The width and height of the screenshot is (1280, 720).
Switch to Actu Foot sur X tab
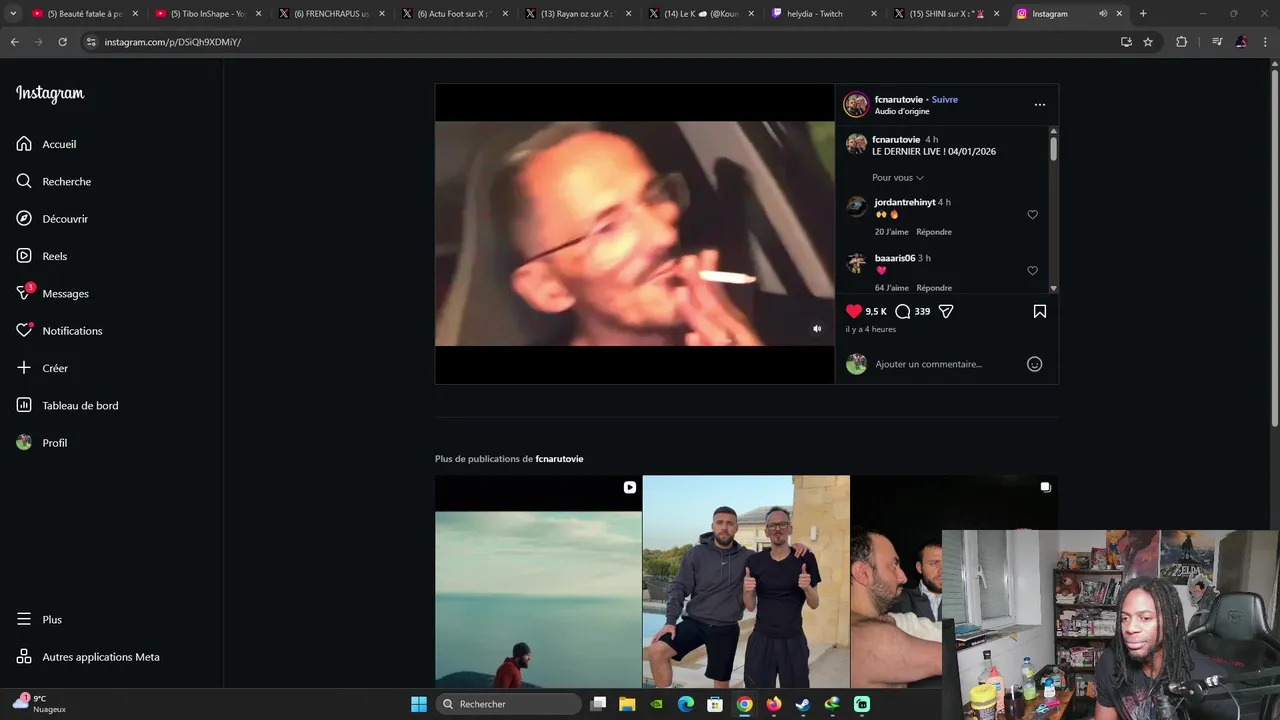(x=454, y=14)
